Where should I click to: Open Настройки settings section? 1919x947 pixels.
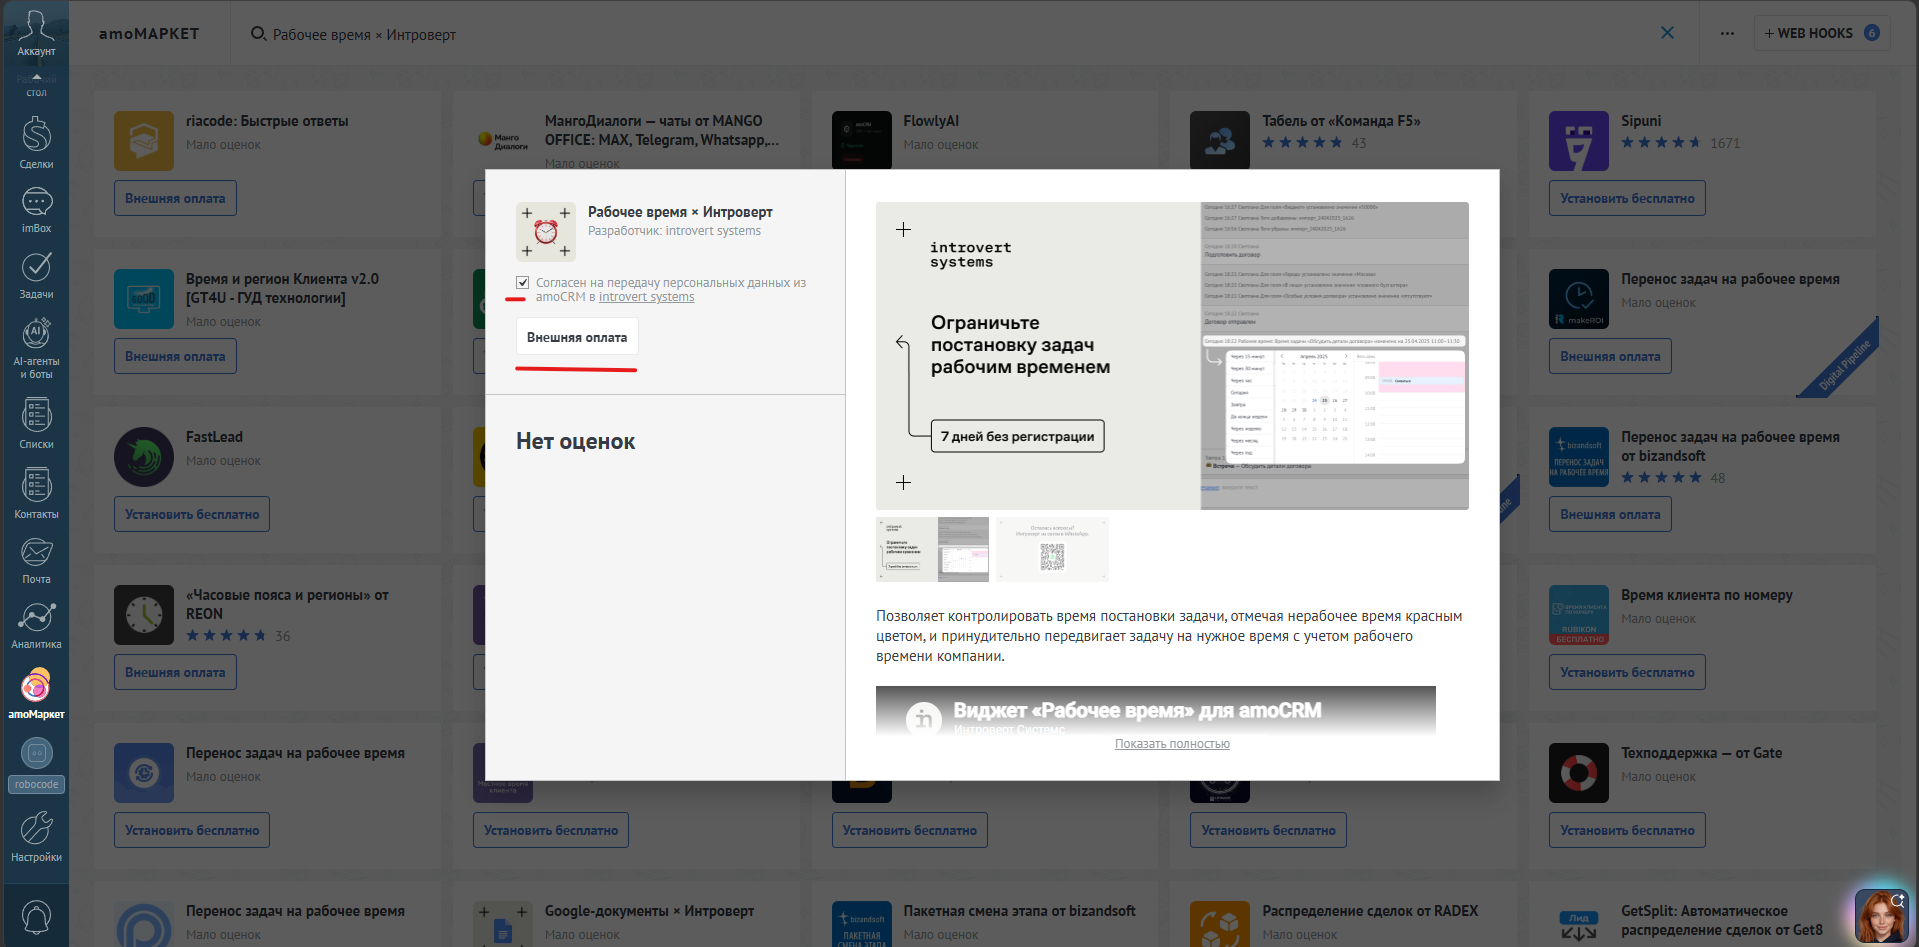click(x=36, y=837)
